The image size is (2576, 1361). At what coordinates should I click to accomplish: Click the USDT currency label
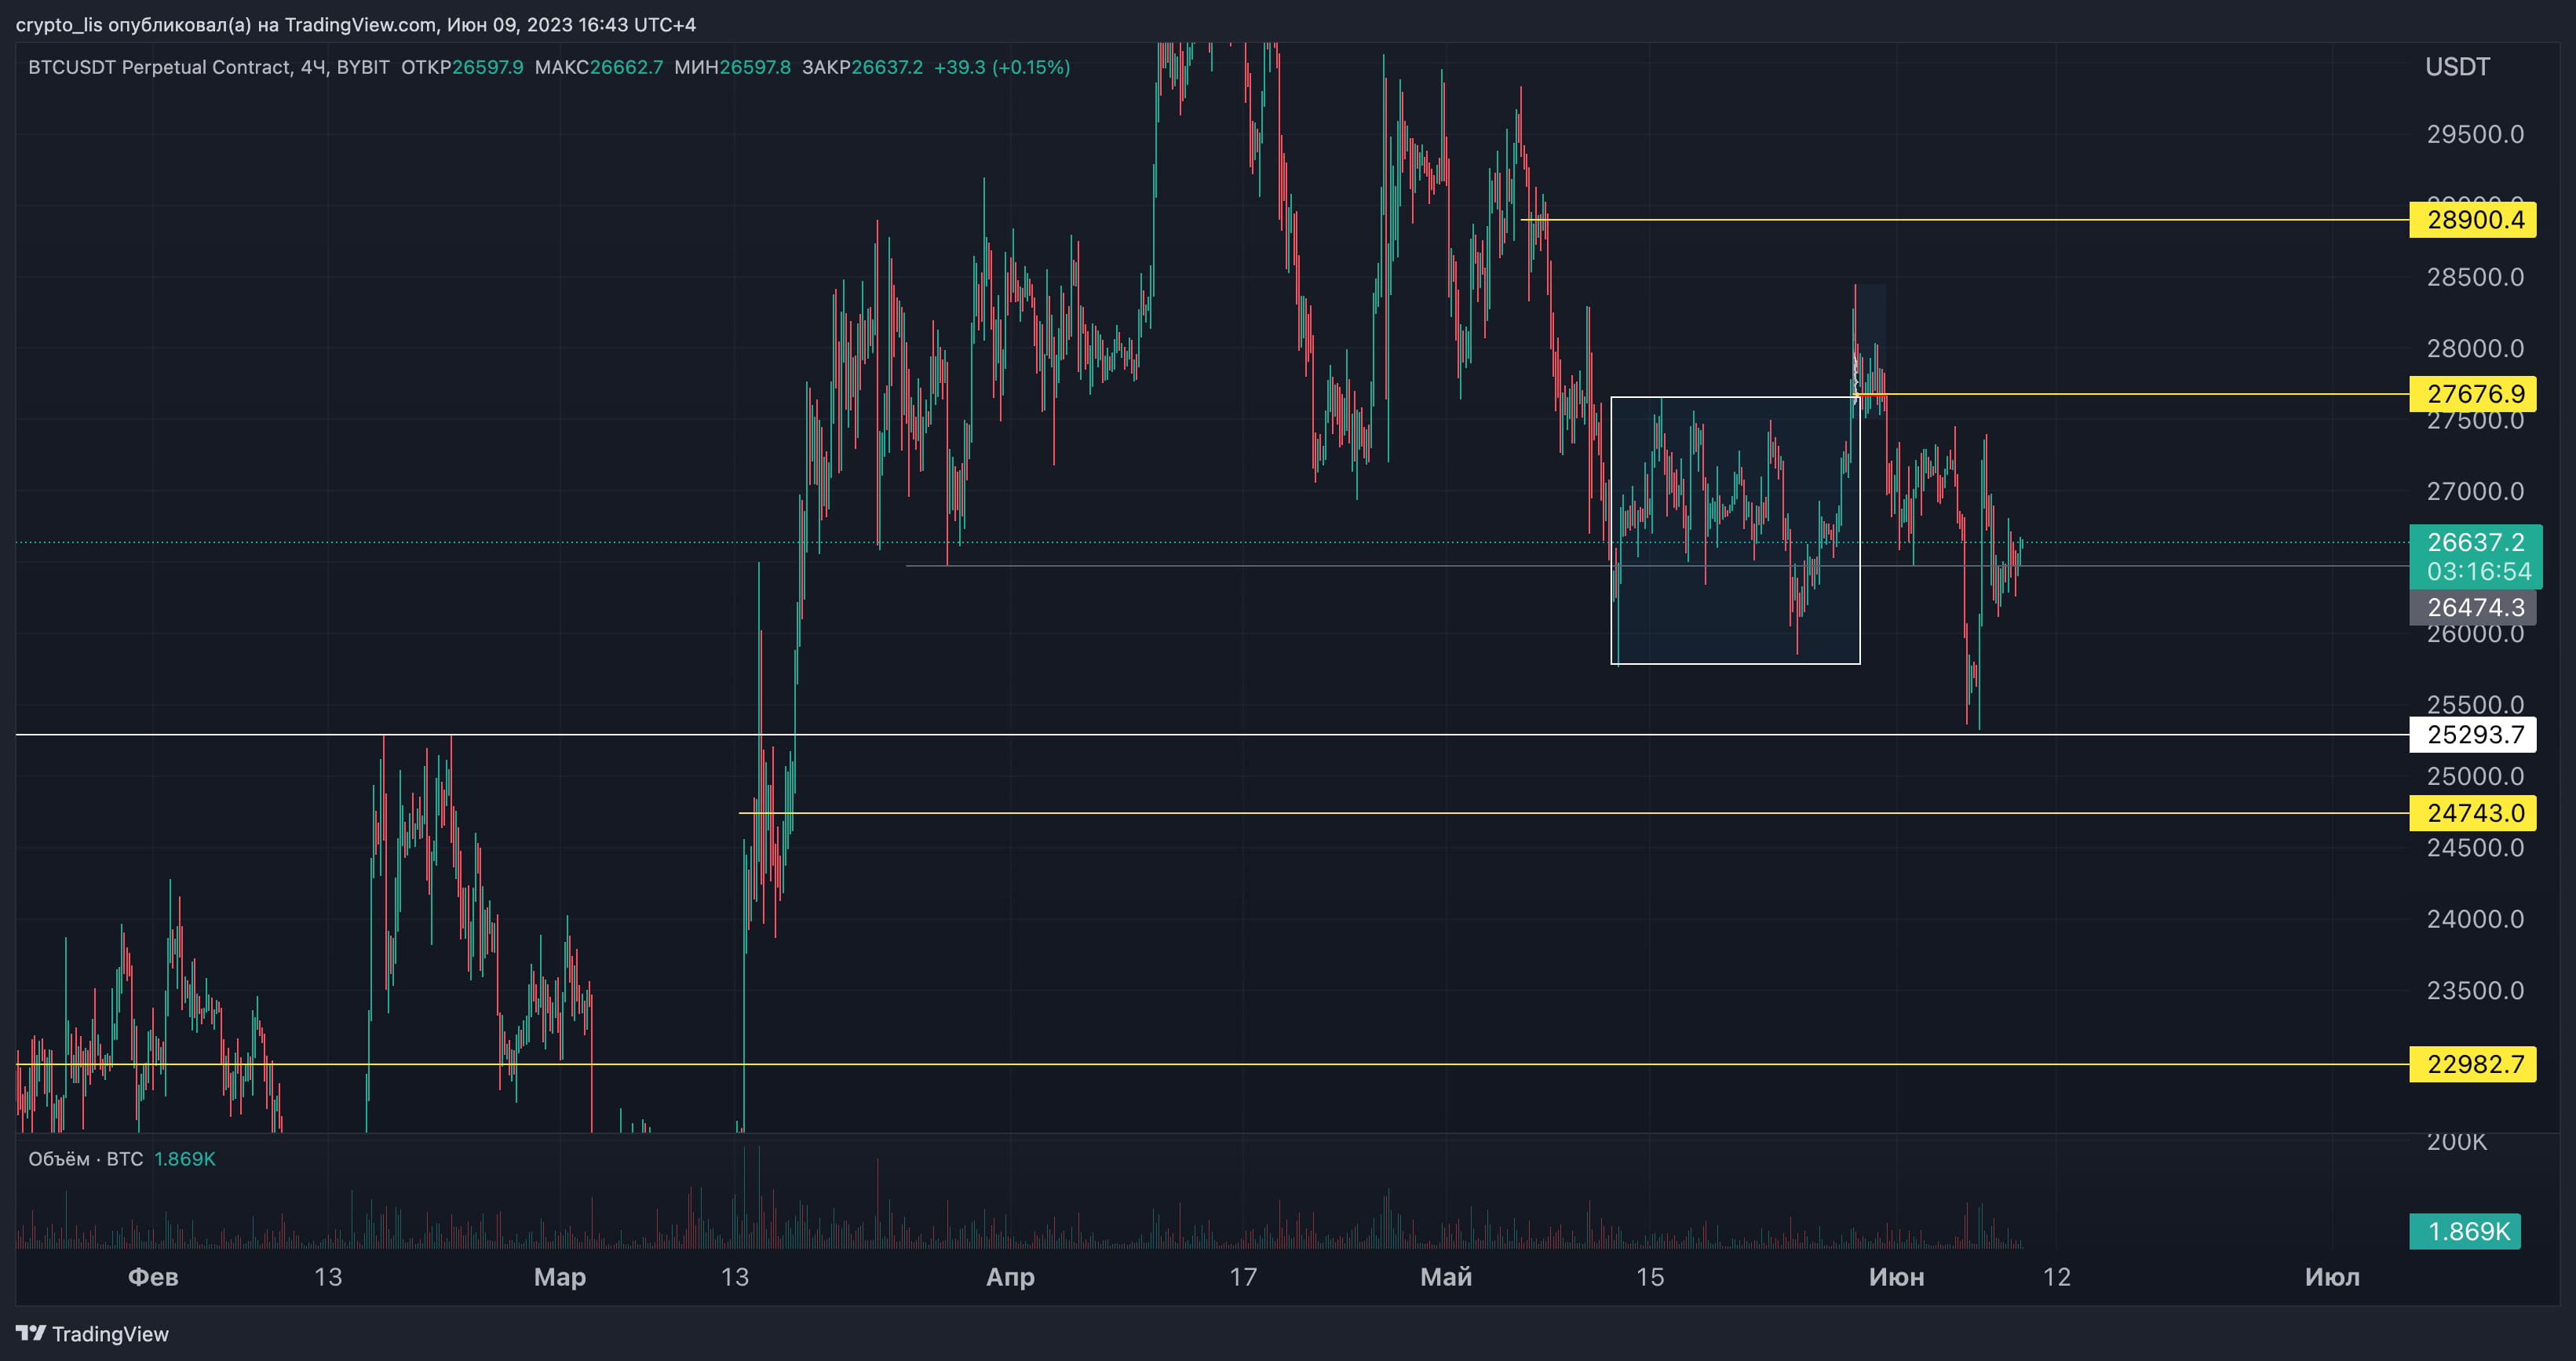2457,67
